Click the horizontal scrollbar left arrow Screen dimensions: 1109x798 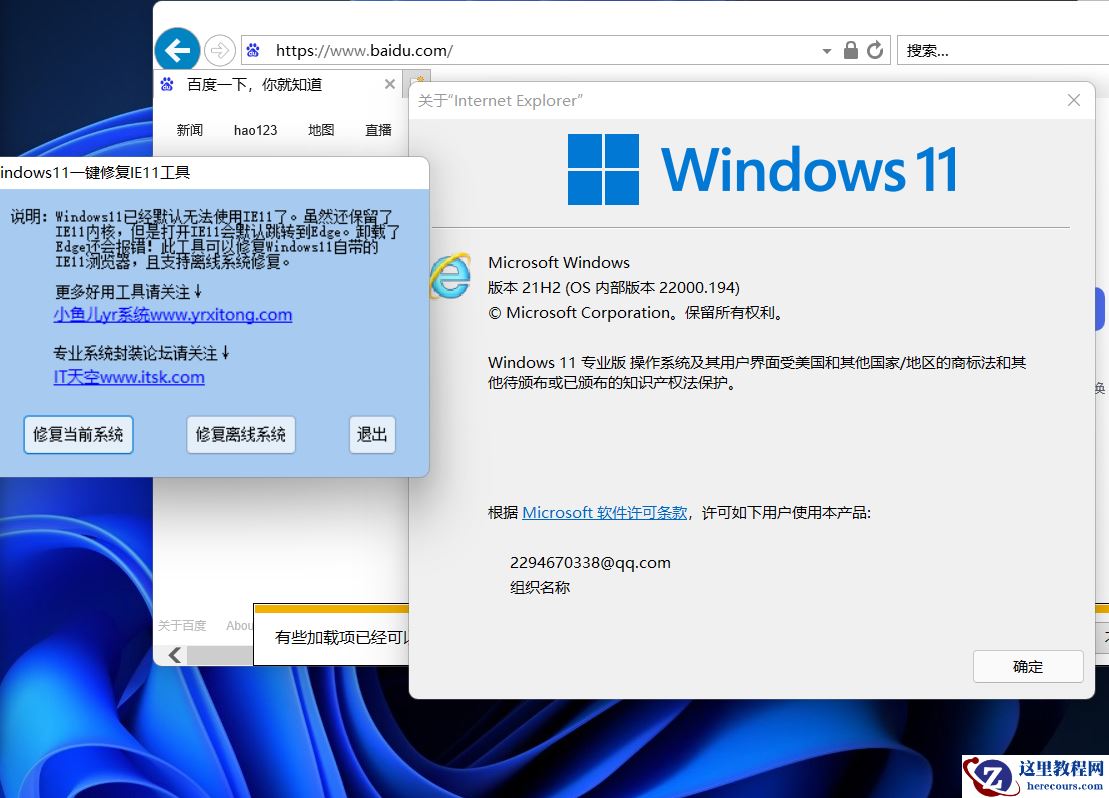(173, 656)
